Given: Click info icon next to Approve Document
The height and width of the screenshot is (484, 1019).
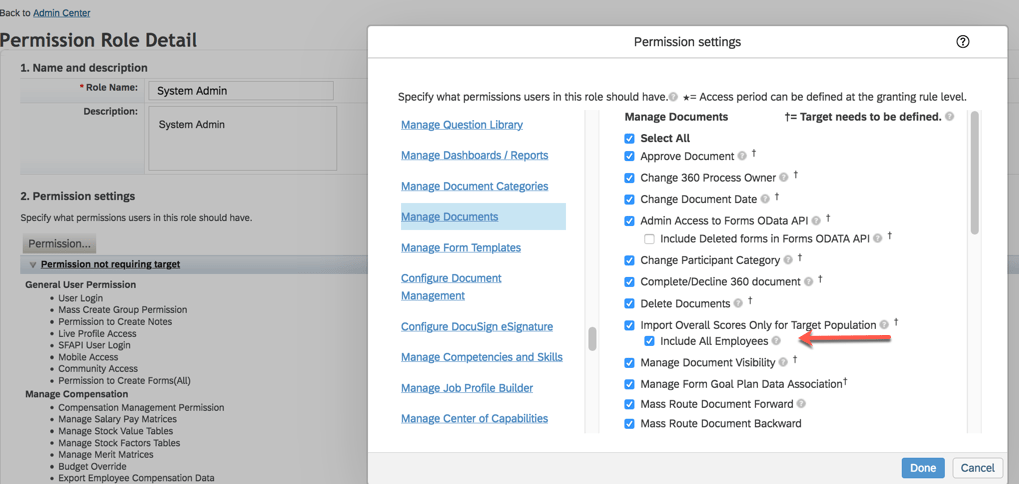Looking at the screenshot, I should coord(742,156).
